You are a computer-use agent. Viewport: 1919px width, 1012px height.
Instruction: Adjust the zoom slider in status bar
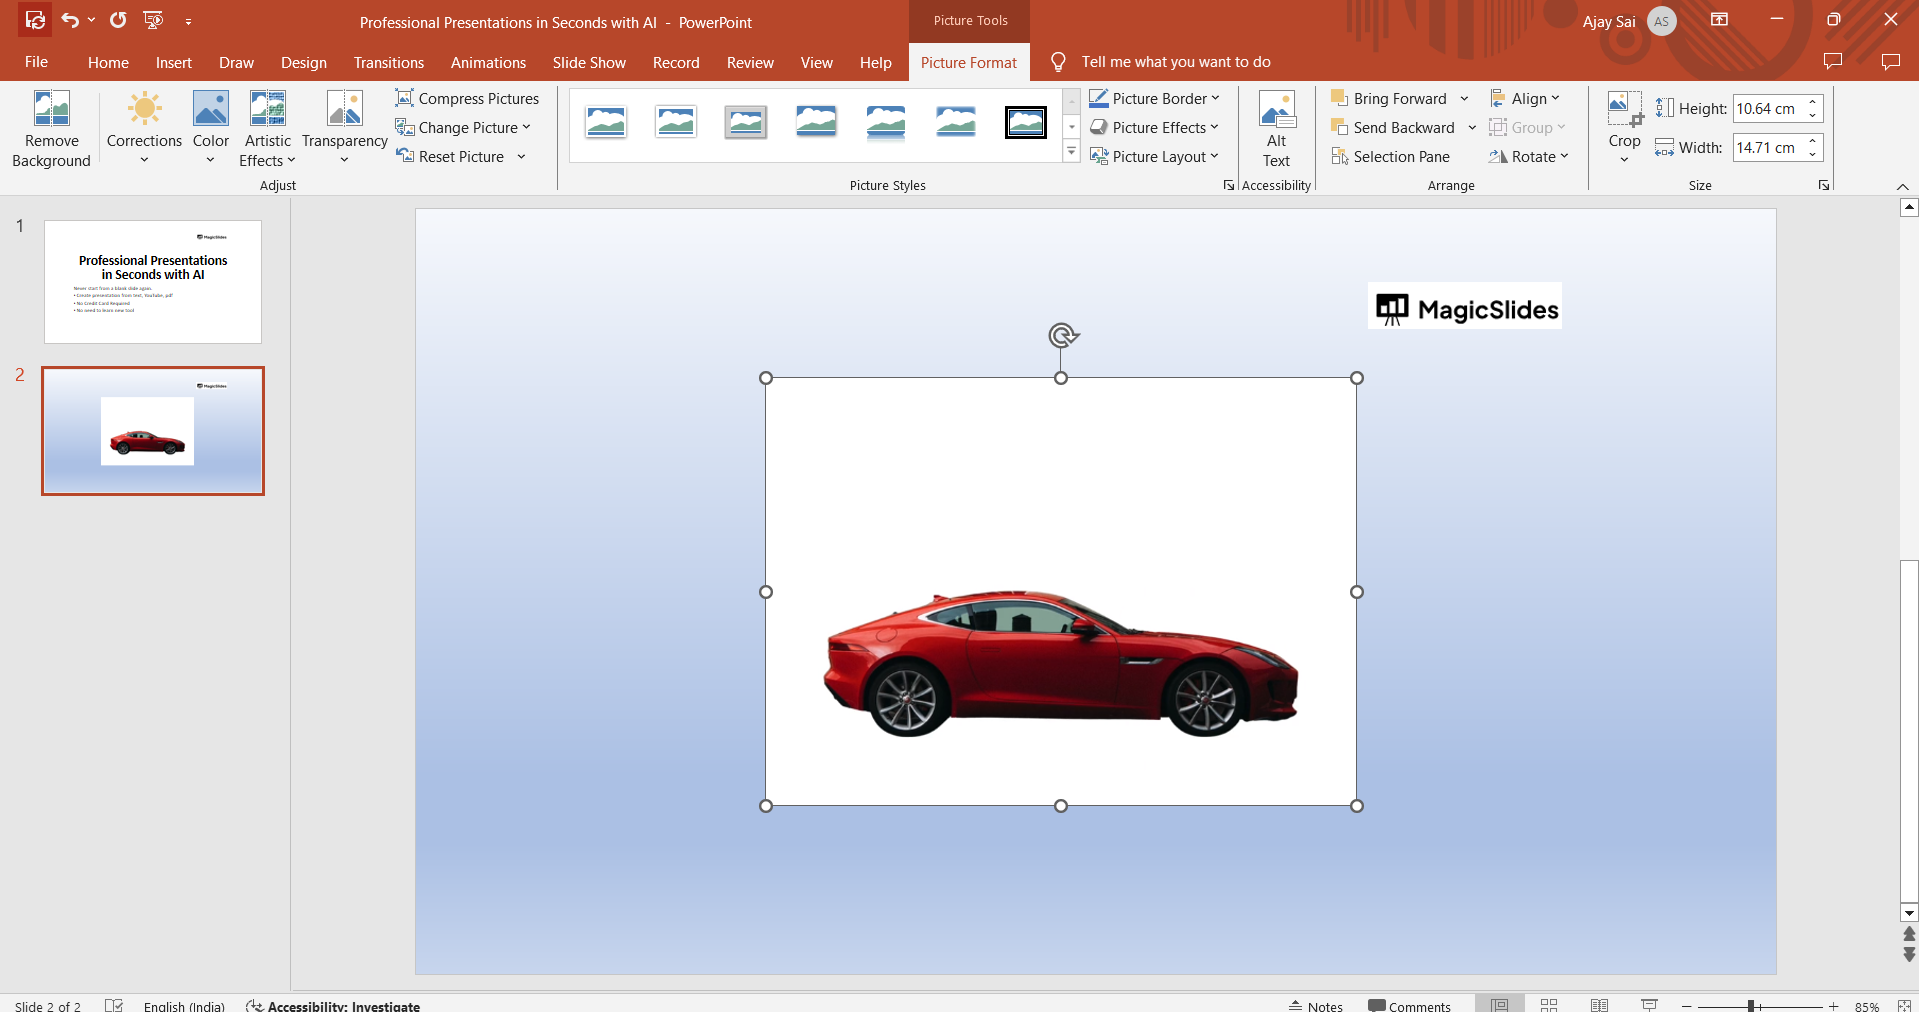click(1751, 1006)
